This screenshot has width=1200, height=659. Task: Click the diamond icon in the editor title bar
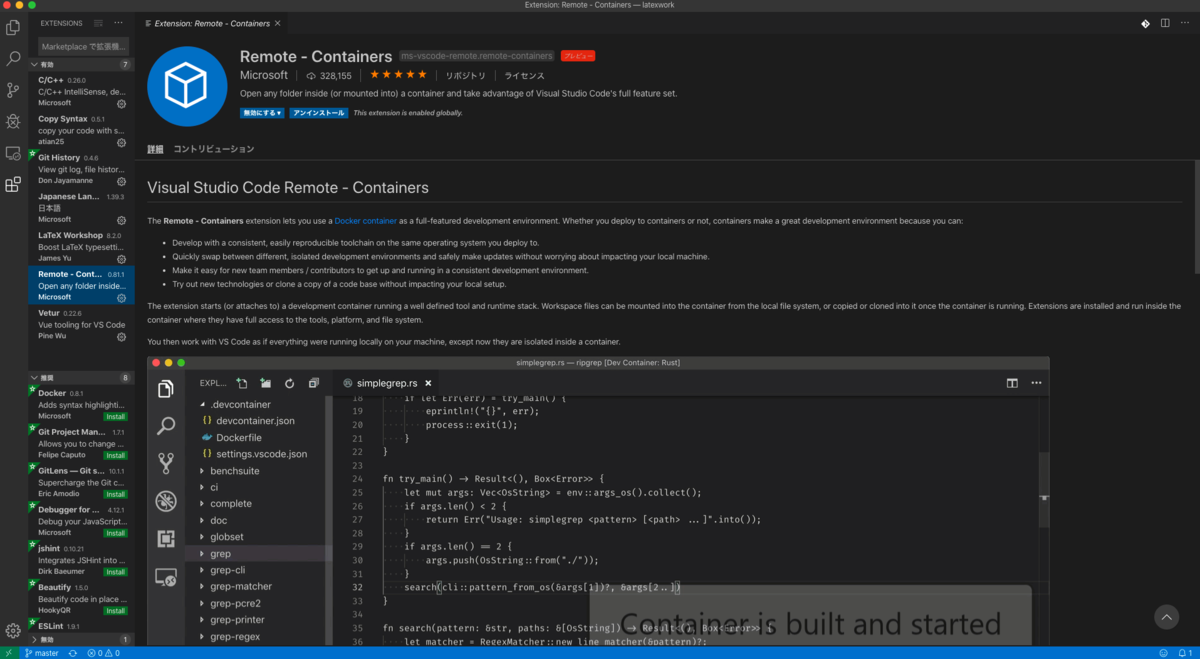[x=1146, y=22]
